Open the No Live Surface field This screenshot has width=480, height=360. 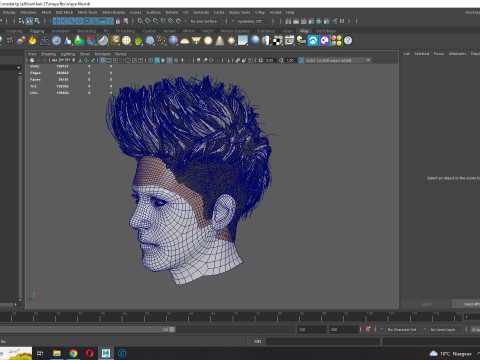(204, 21)
